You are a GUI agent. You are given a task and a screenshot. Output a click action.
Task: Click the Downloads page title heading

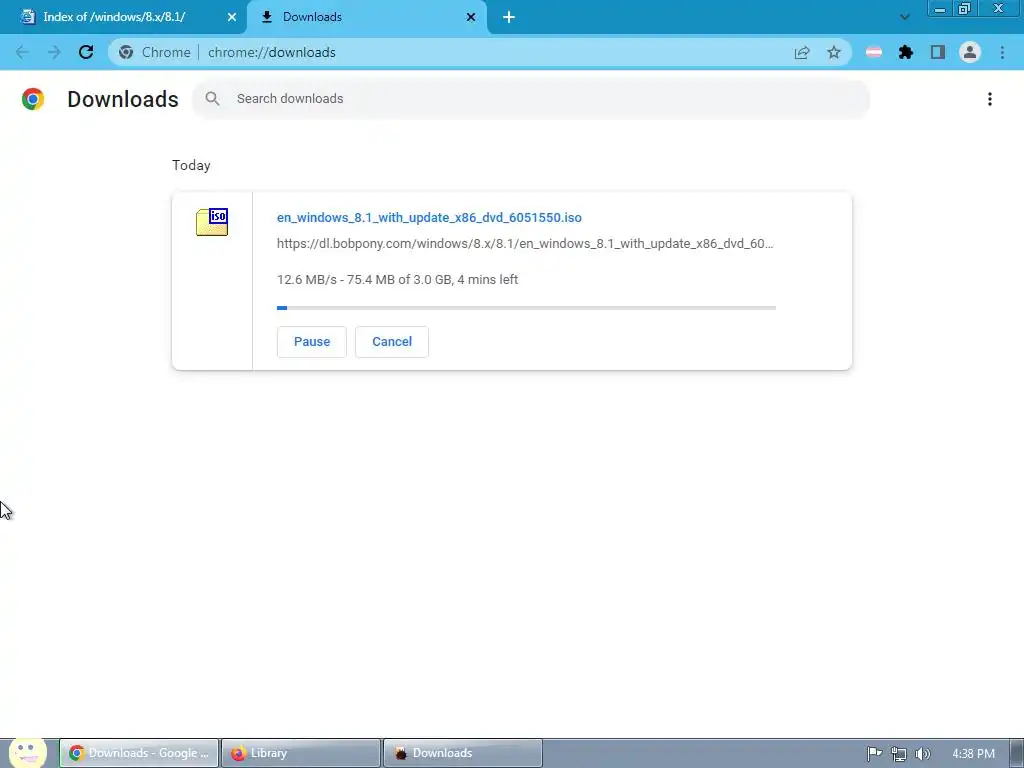tap(123, 99)
